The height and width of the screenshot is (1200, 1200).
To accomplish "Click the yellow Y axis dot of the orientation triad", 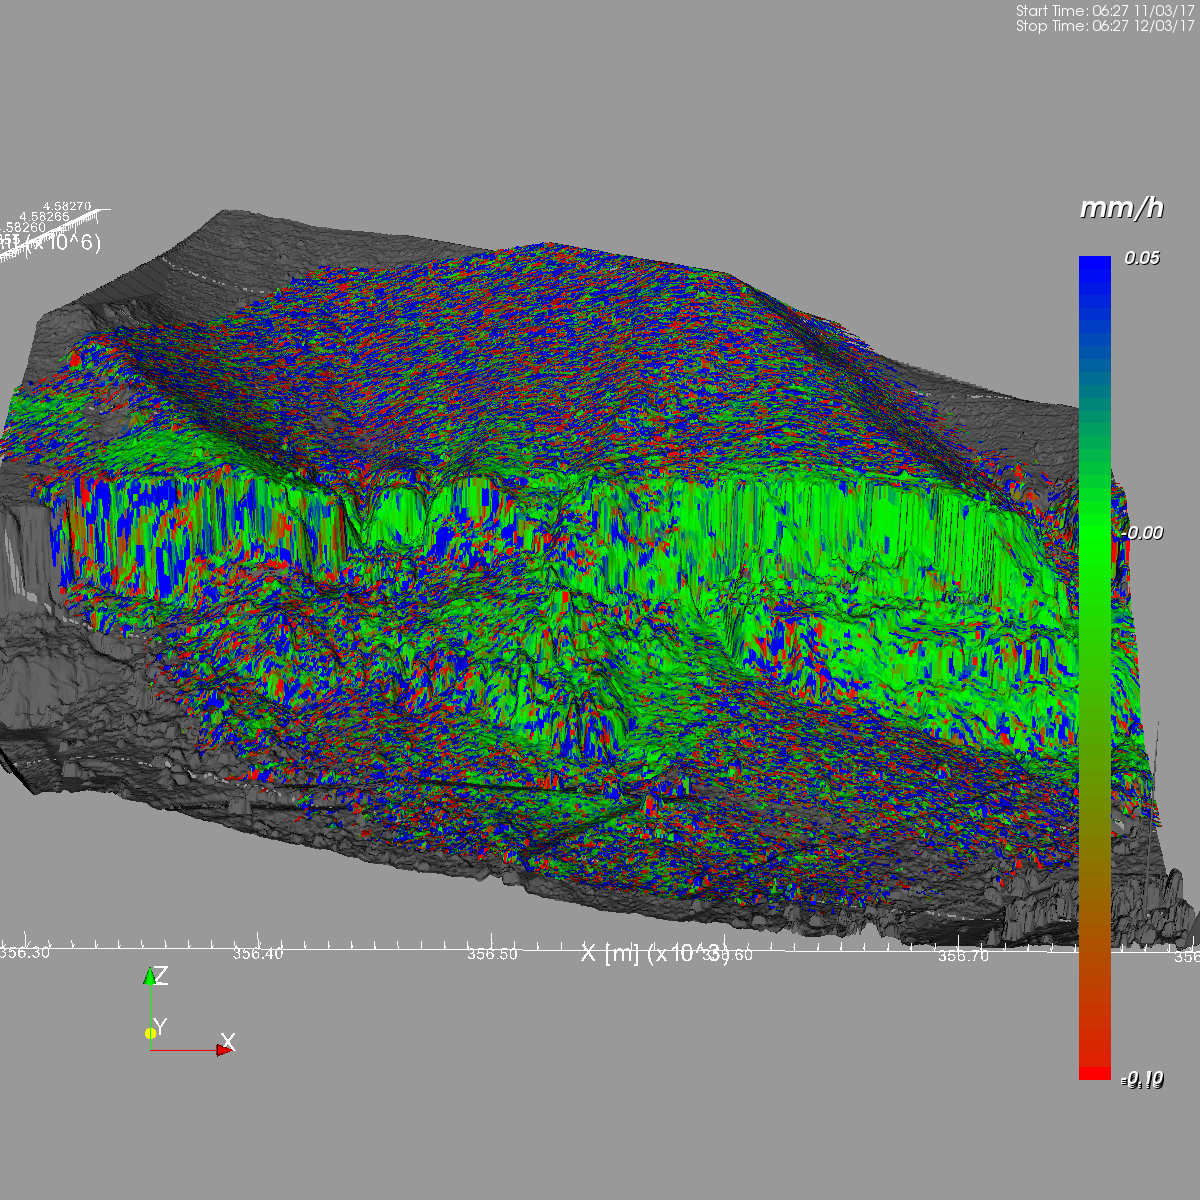I will [x=150, y=1033].
